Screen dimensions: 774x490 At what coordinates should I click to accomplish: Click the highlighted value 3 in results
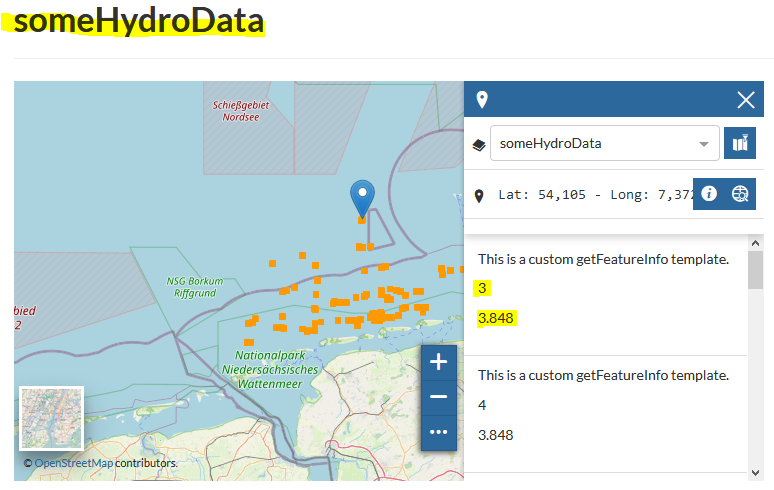click(x=482, y=288)
